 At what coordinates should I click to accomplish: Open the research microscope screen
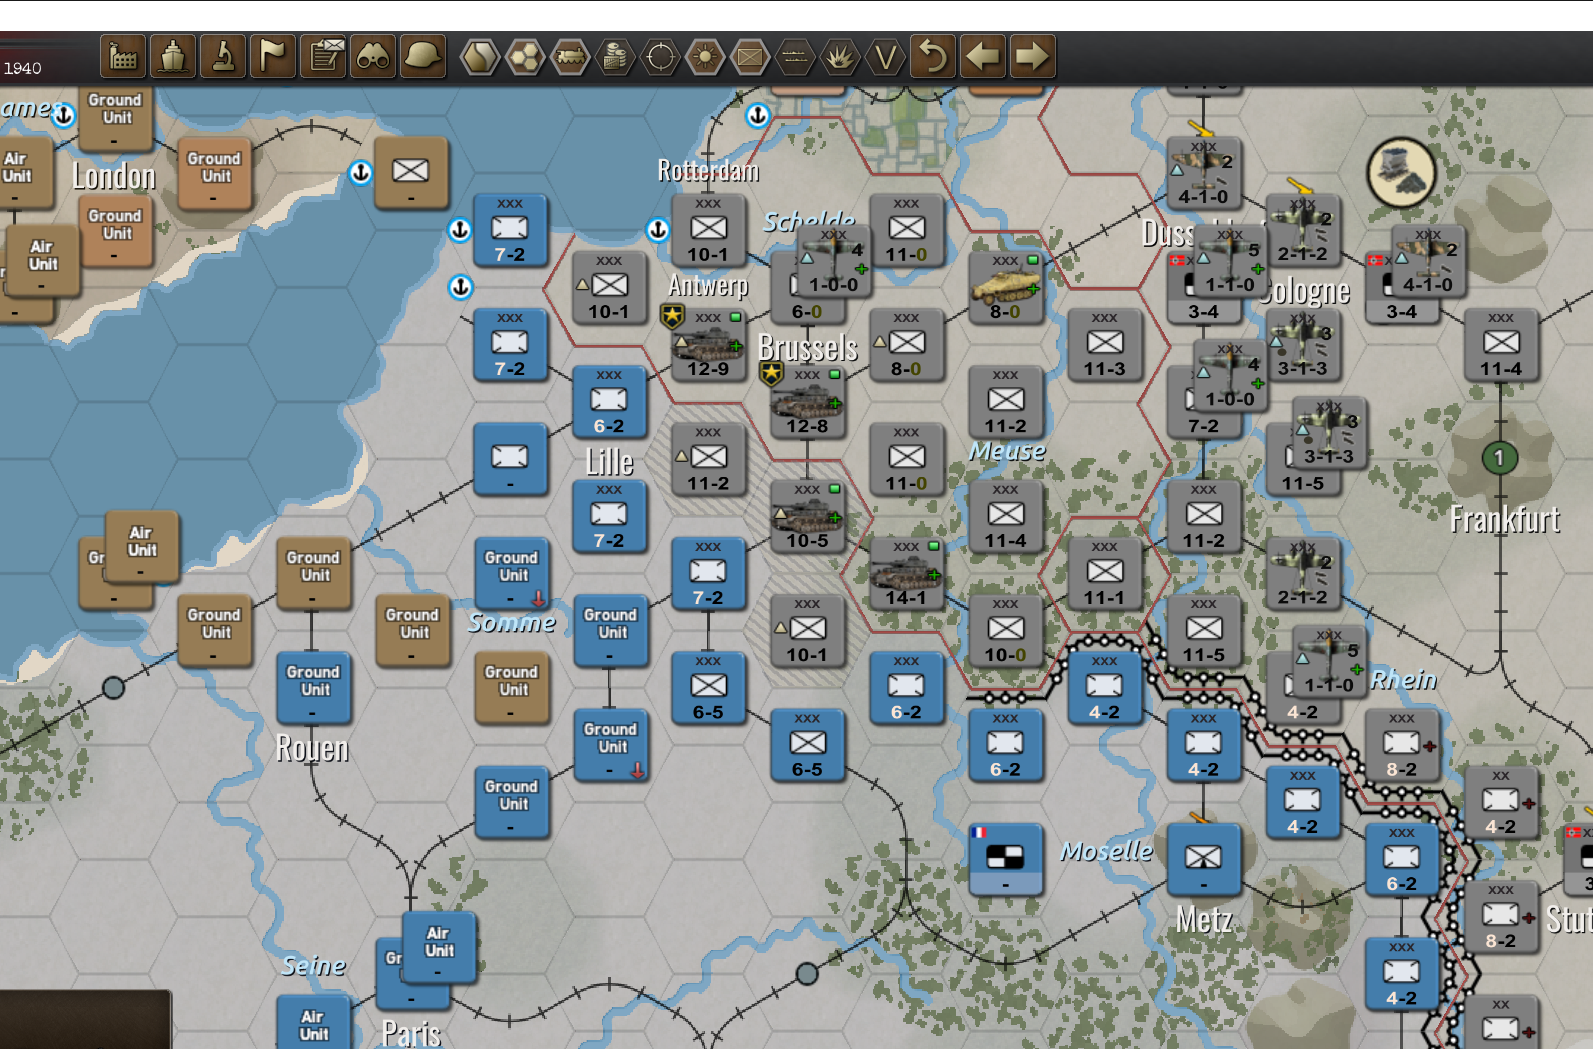point(223,56)
